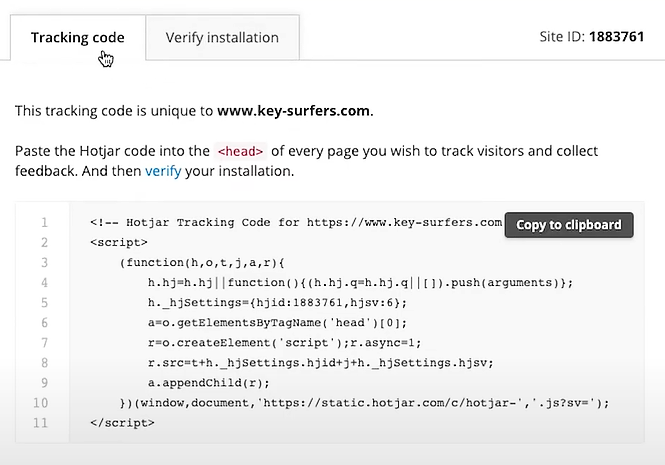Follow the blue verify link

163,171
